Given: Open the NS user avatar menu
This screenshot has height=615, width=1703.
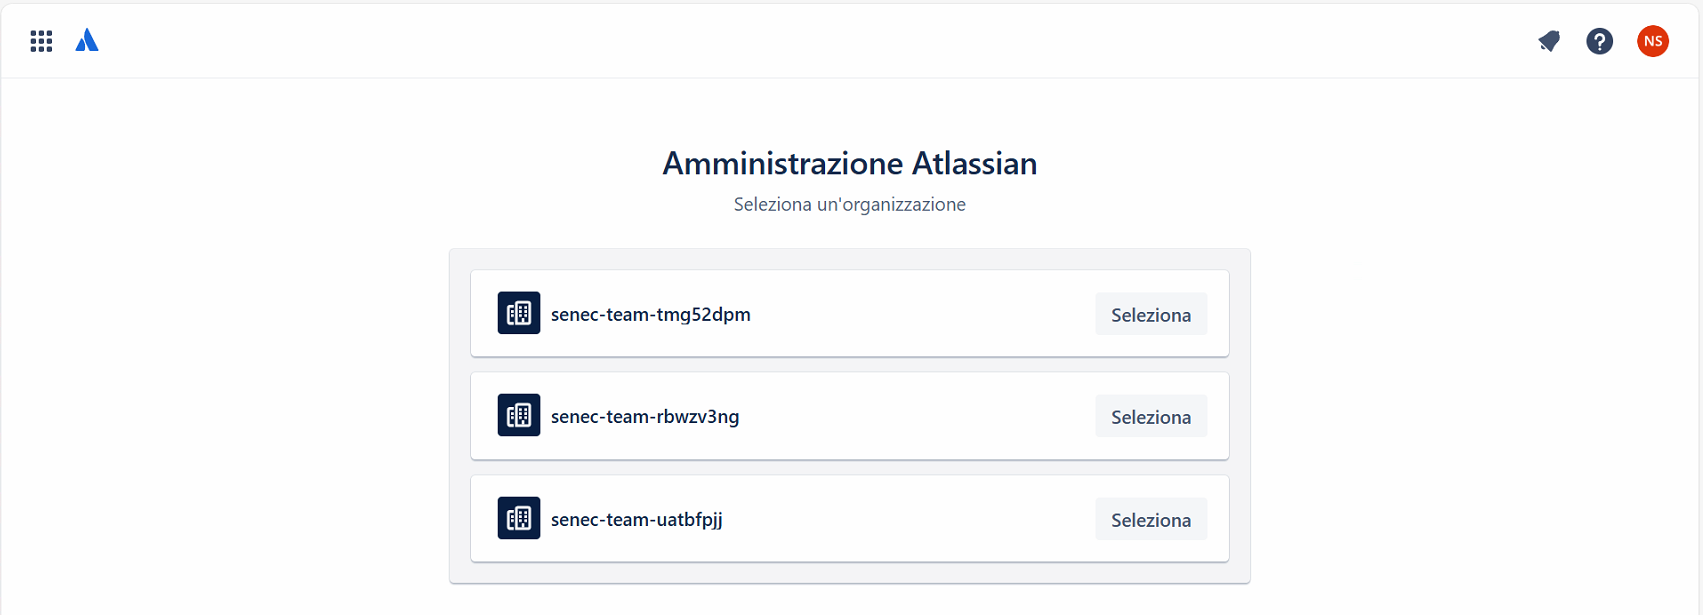Looking at the screenshot, I should [1652, 41].
